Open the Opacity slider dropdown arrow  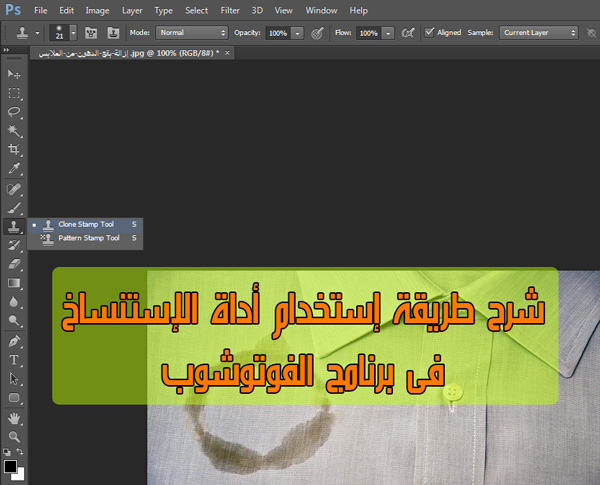(x=297, y=33)
